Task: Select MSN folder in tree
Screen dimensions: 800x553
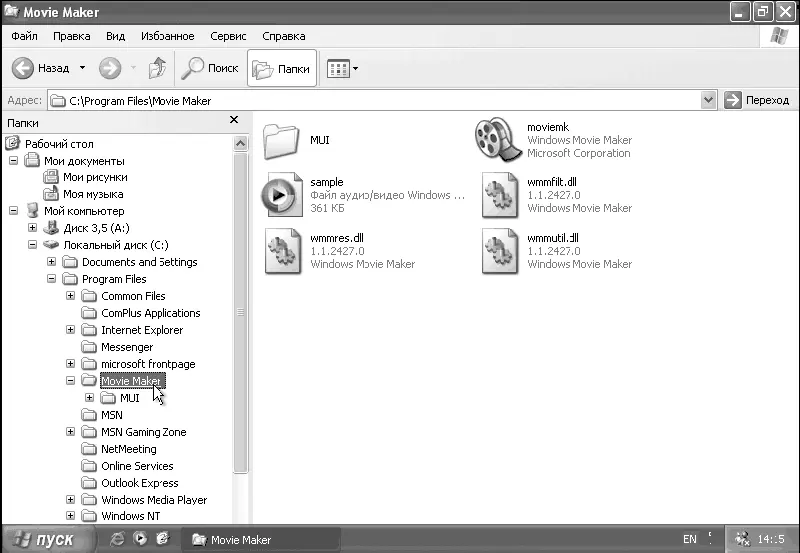Action: click(x=112, y=415)
